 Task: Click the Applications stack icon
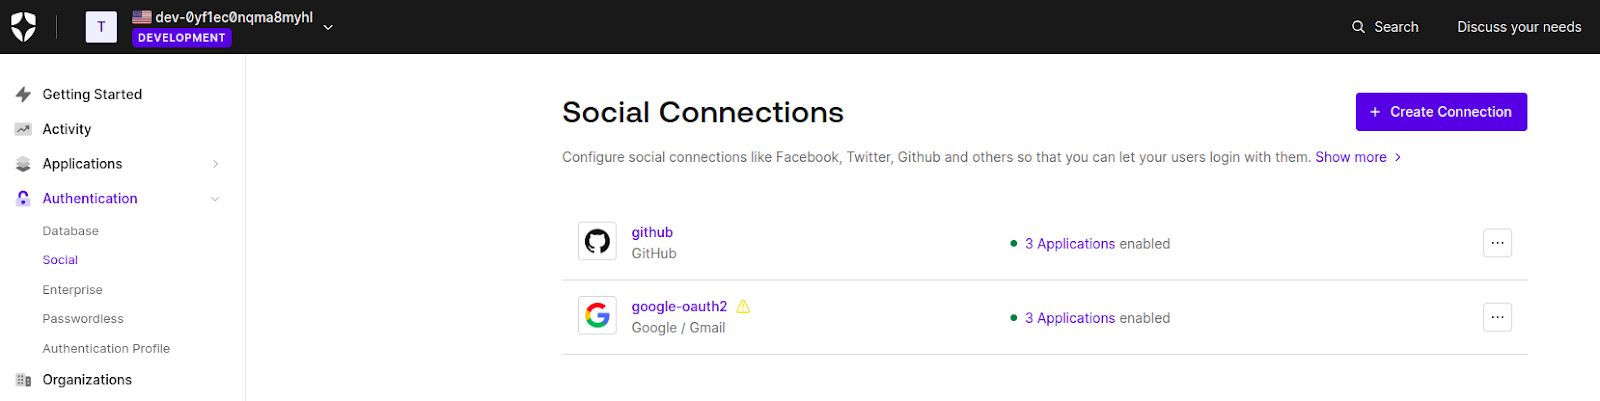23,164
